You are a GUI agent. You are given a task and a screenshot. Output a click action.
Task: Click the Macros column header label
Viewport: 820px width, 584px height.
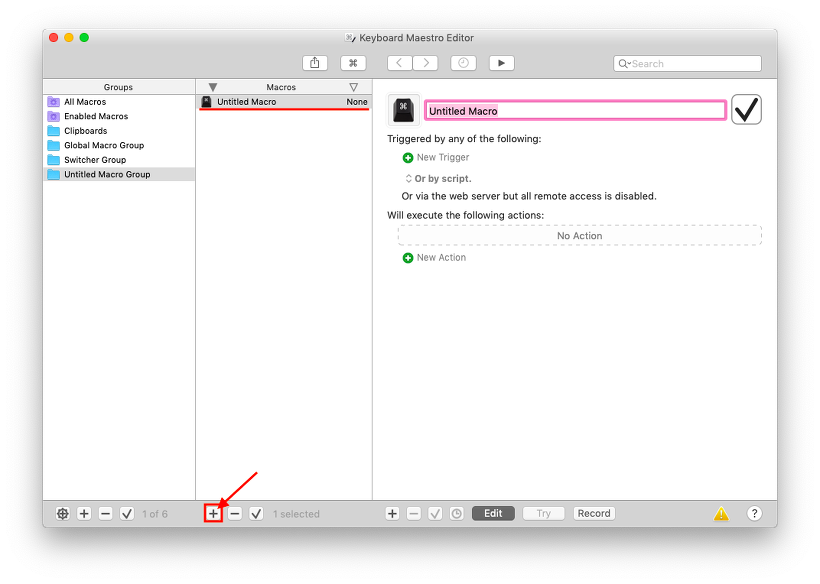click(281, 87)
